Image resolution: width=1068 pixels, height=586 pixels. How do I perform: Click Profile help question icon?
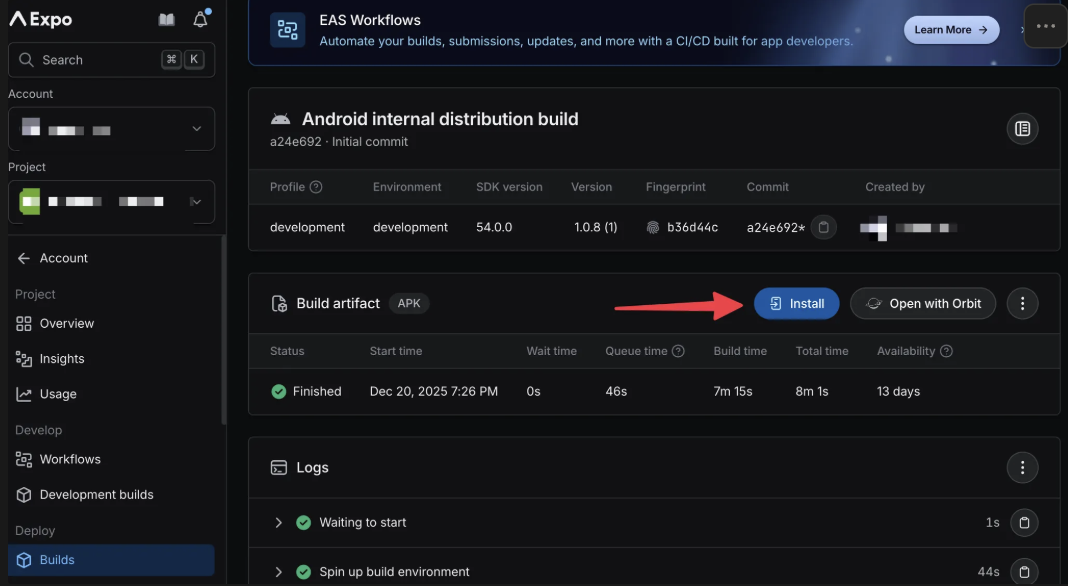[316, 187]
